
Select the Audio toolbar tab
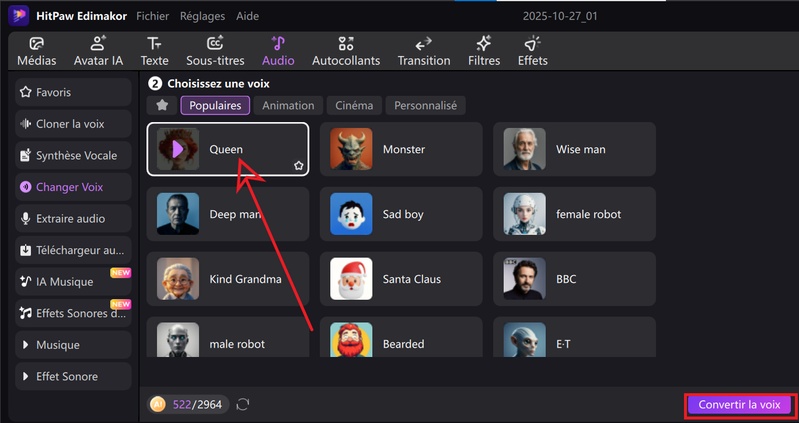click(x=278, y=51)
